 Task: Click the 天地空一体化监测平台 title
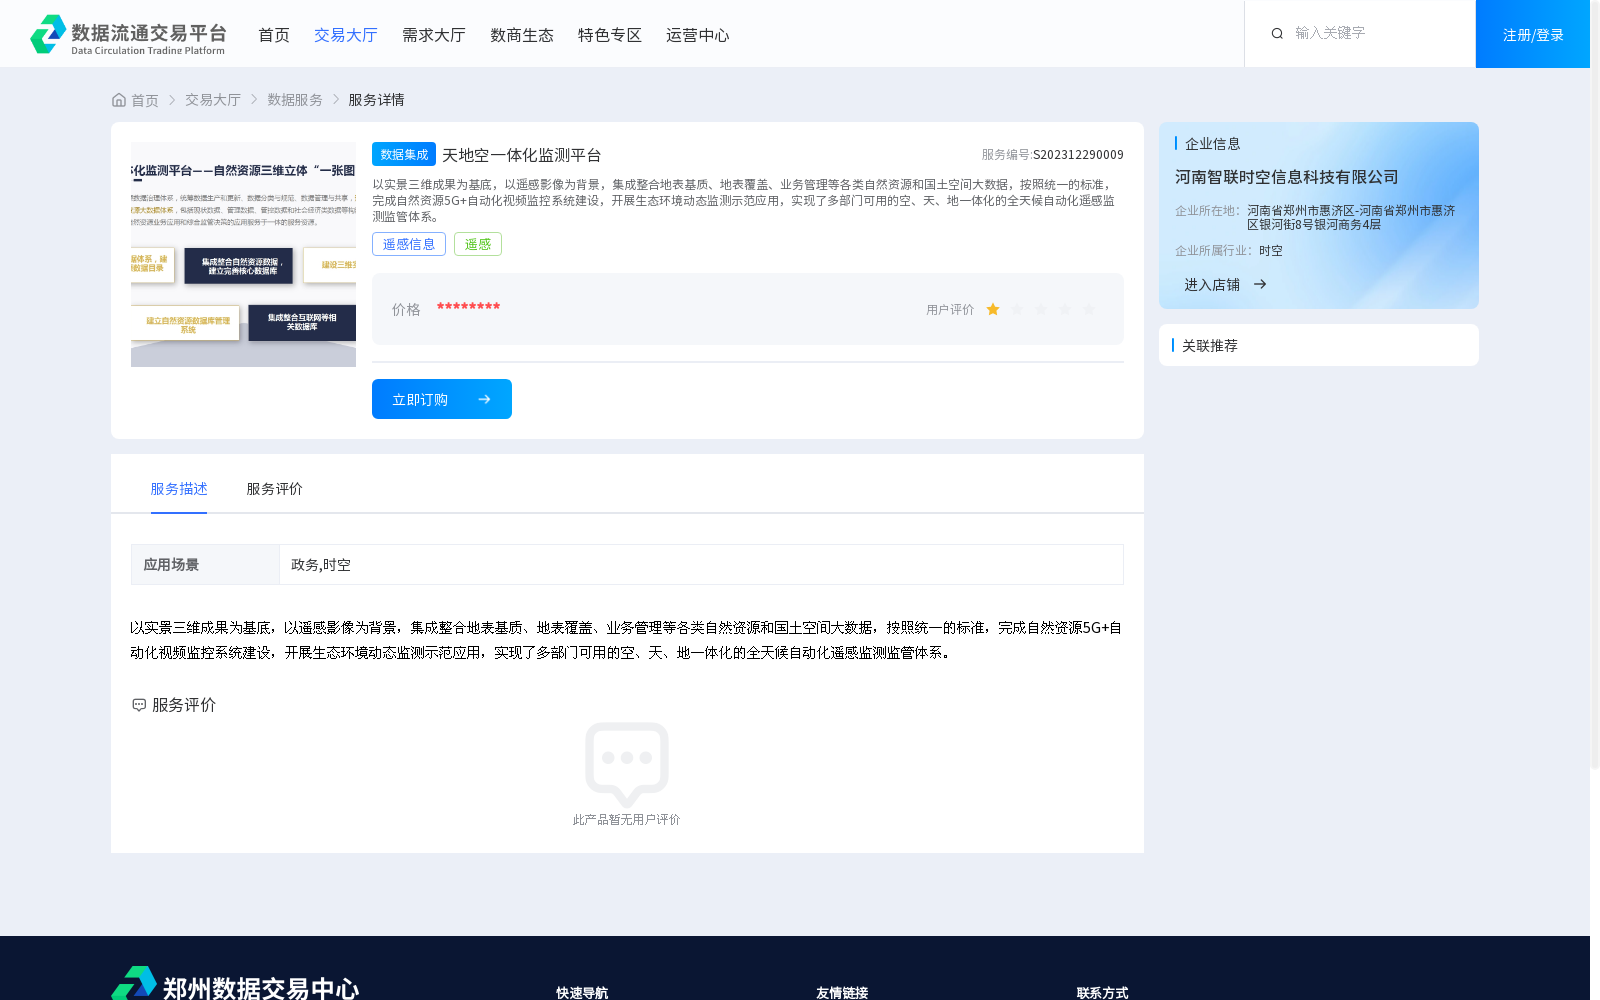[522, 155]
